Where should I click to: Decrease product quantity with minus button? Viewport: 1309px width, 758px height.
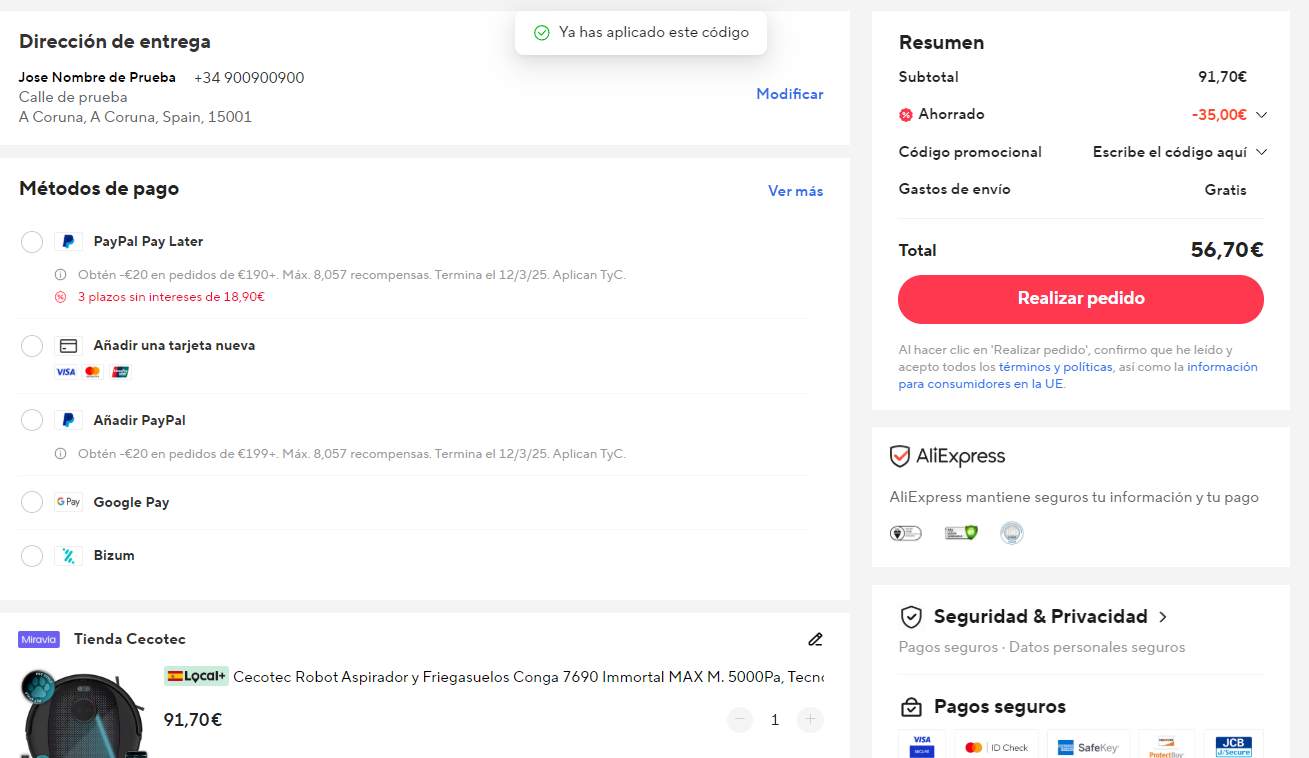[740, 720]
